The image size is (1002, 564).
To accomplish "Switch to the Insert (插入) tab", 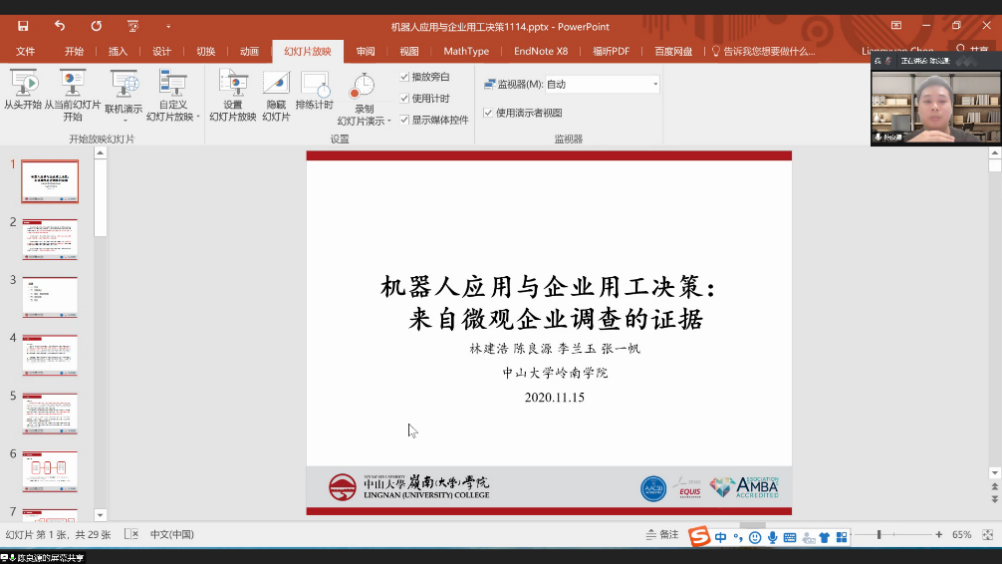I will pos(118,51).
